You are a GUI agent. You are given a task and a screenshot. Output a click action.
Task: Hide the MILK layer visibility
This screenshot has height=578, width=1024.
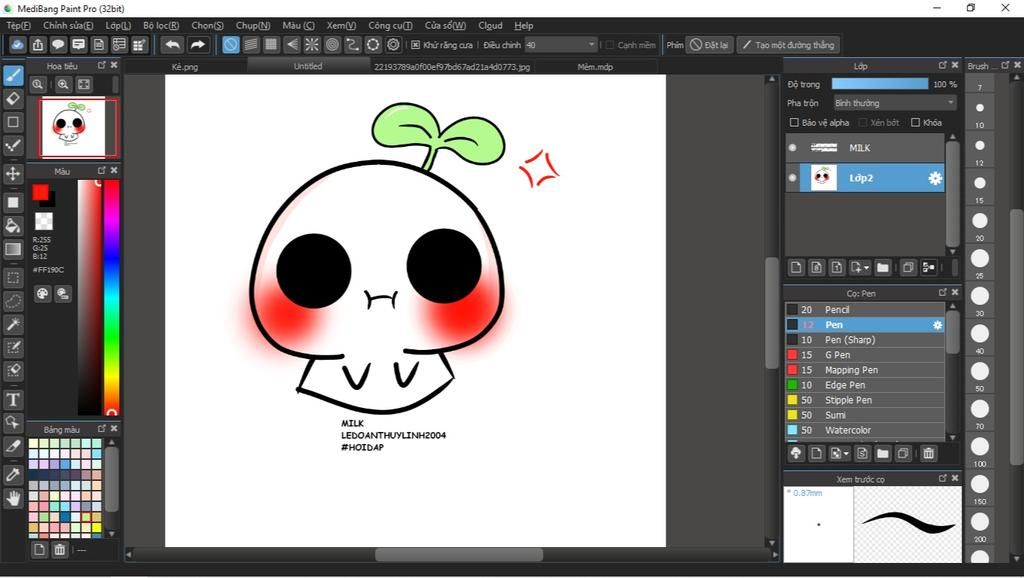click(x=793, y=148)
